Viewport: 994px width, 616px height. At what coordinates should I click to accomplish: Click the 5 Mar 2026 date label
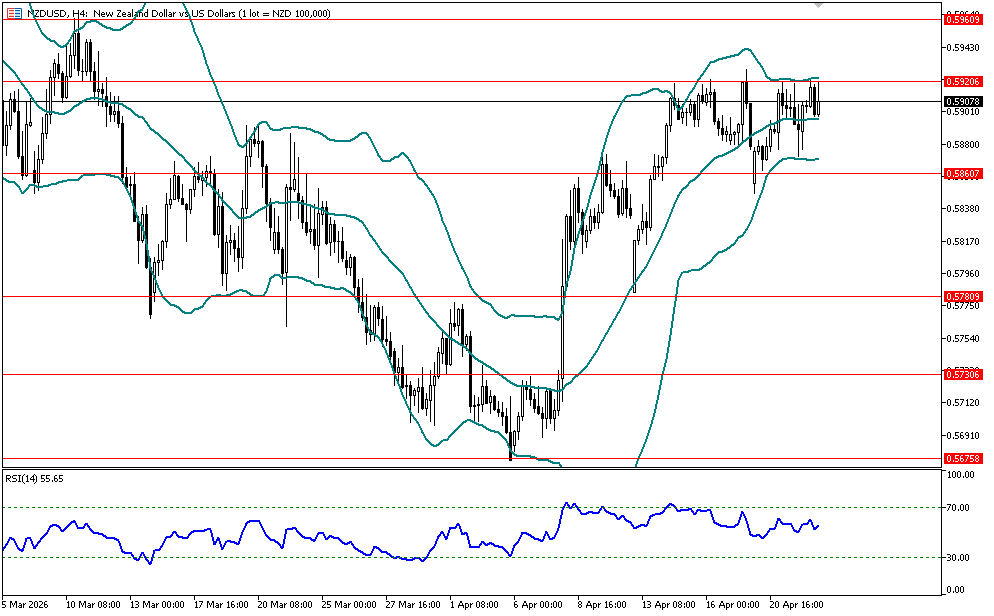coord(25,605)
